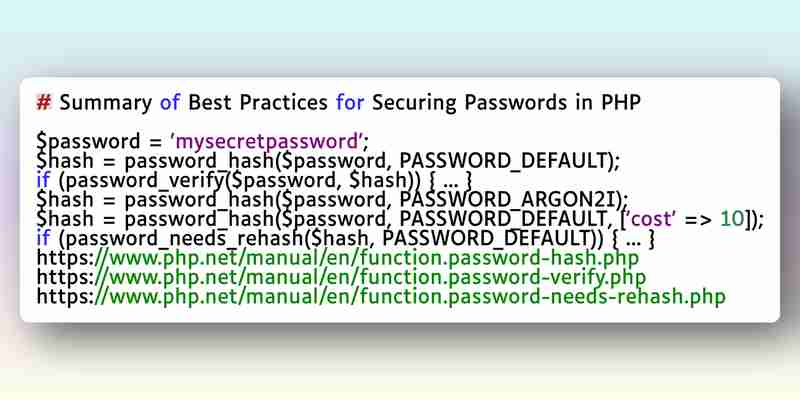Image resolution: width=800 pixels, height=400 pixels.
Task: Click the red # heading symbol
Action: tap(44, 103)
